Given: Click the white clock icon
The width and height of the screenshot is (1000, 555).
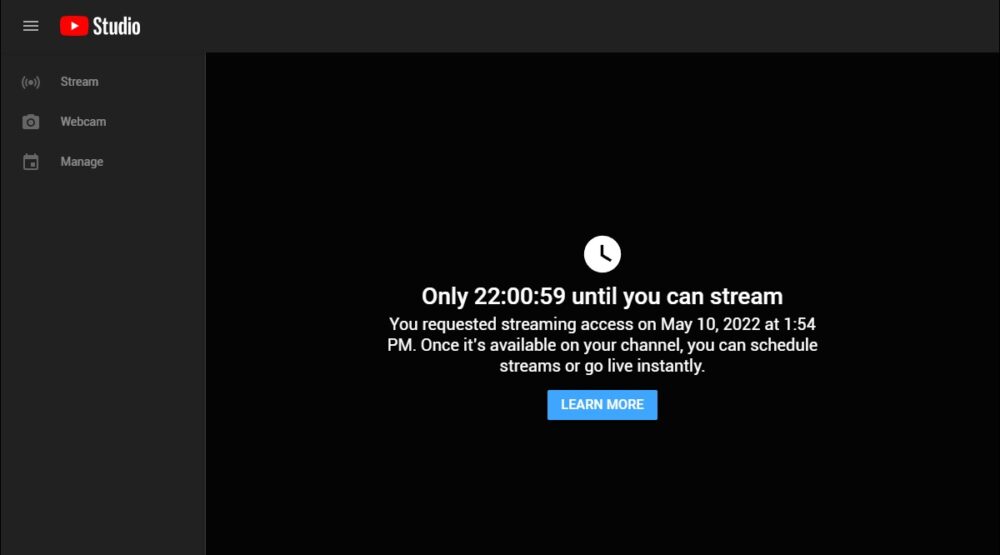Looking at the screenshot, I should [602, 254].
